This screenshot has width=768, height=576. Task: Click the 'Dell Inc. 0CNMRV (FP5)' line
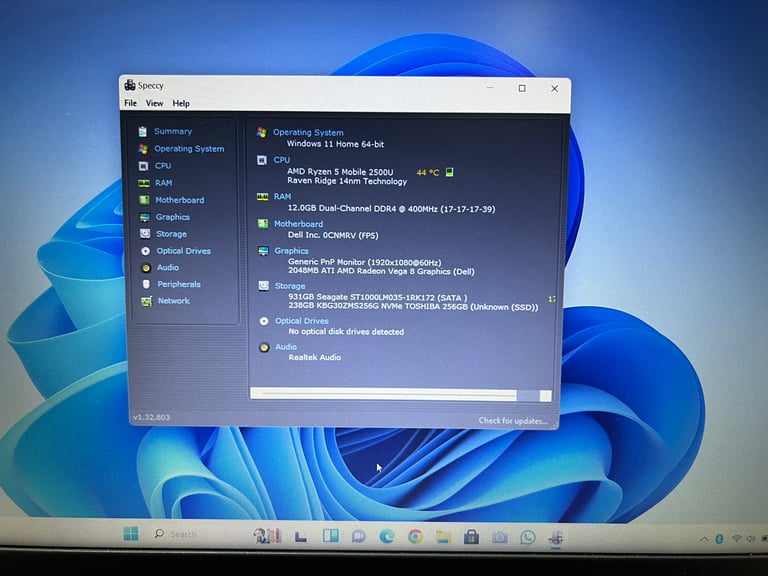coord(333,235)
